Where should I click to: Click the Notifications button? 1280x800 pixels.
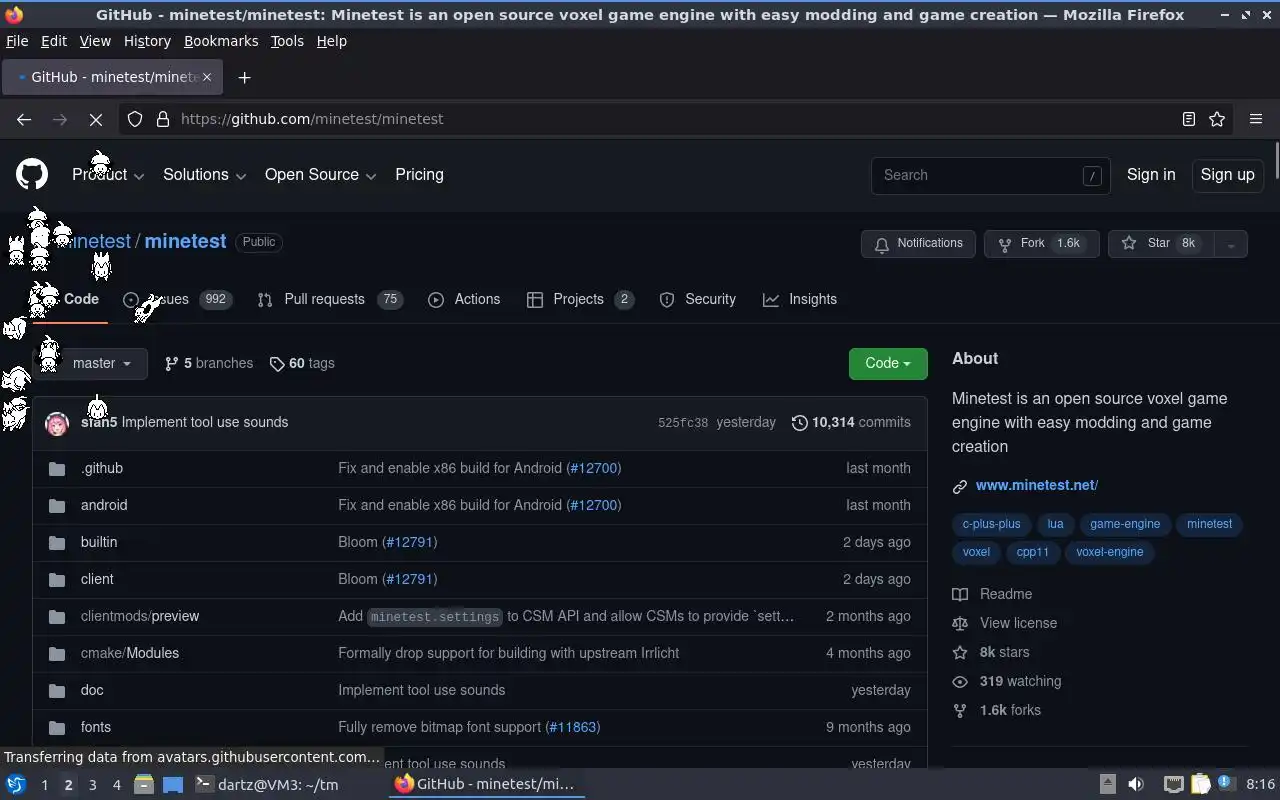click(x=918, y=244)
